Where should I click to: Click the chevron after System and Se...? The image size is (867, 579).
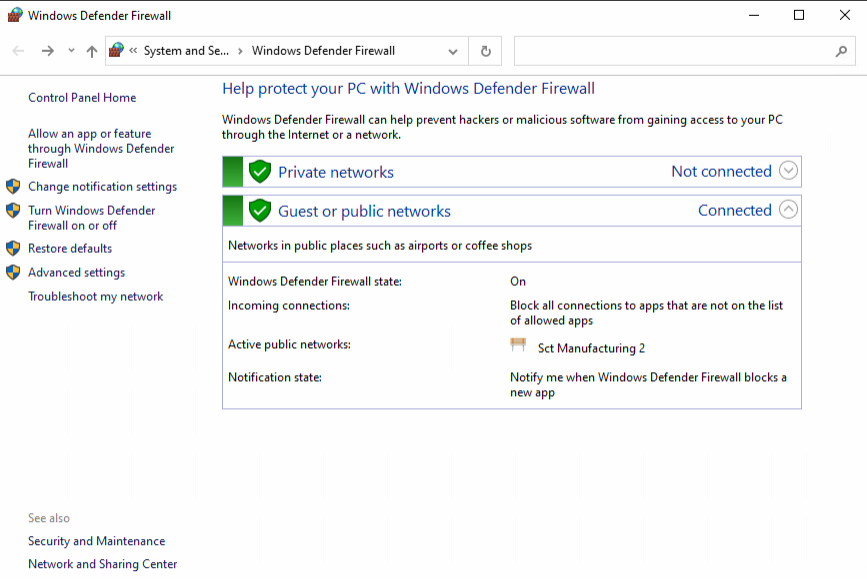(240, 51)
